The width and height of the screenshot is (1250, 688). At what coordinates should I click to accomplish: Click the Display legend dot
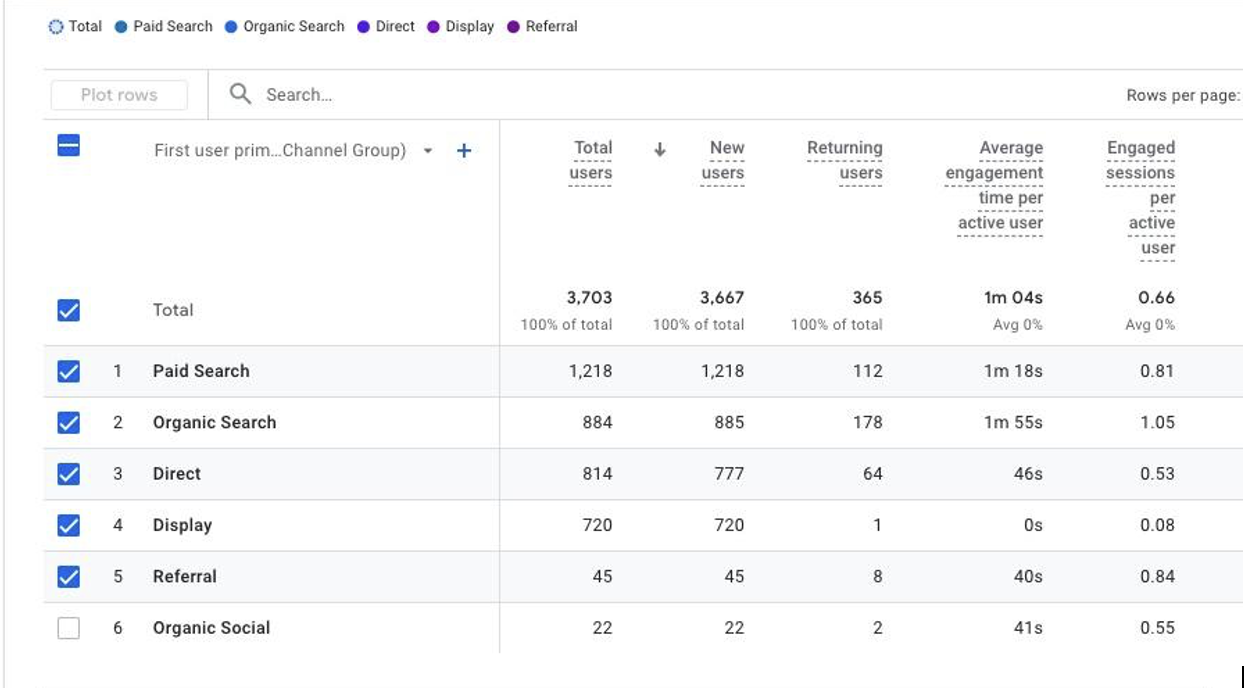pyautogui.click(x=433, y=27)
